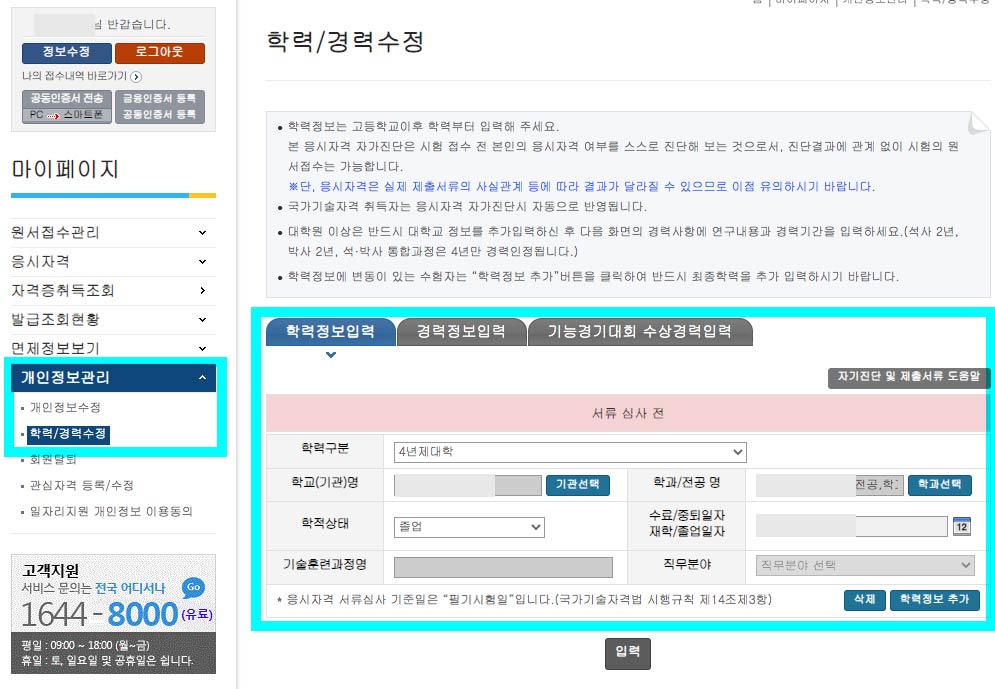Click the 삭제 button
The width and height of the screenshot is (995, 689).
click(x=866, y=600)
